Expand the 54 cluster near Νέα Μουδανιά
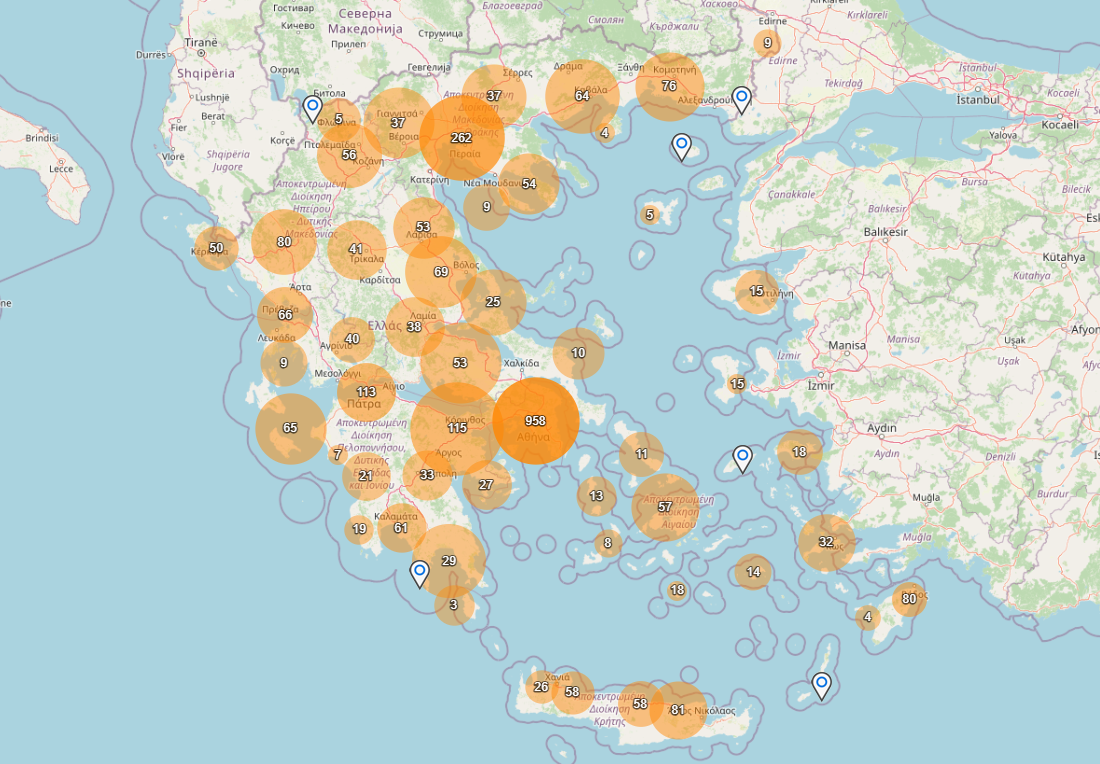The height and width of the screenshot is (764, 1100). click(x=530, y=184)
